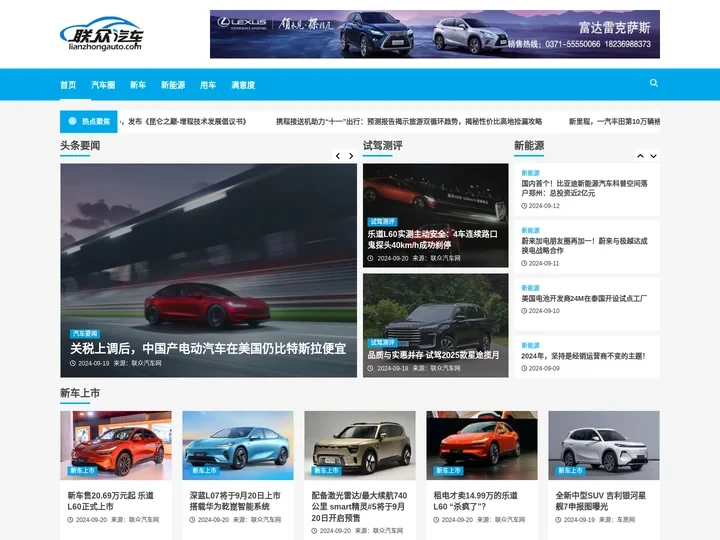Screen dimensions: 720x540
Task: Click the Lexus 富达雷克萨斯 banner ad
Action: [x=435, y=34]
